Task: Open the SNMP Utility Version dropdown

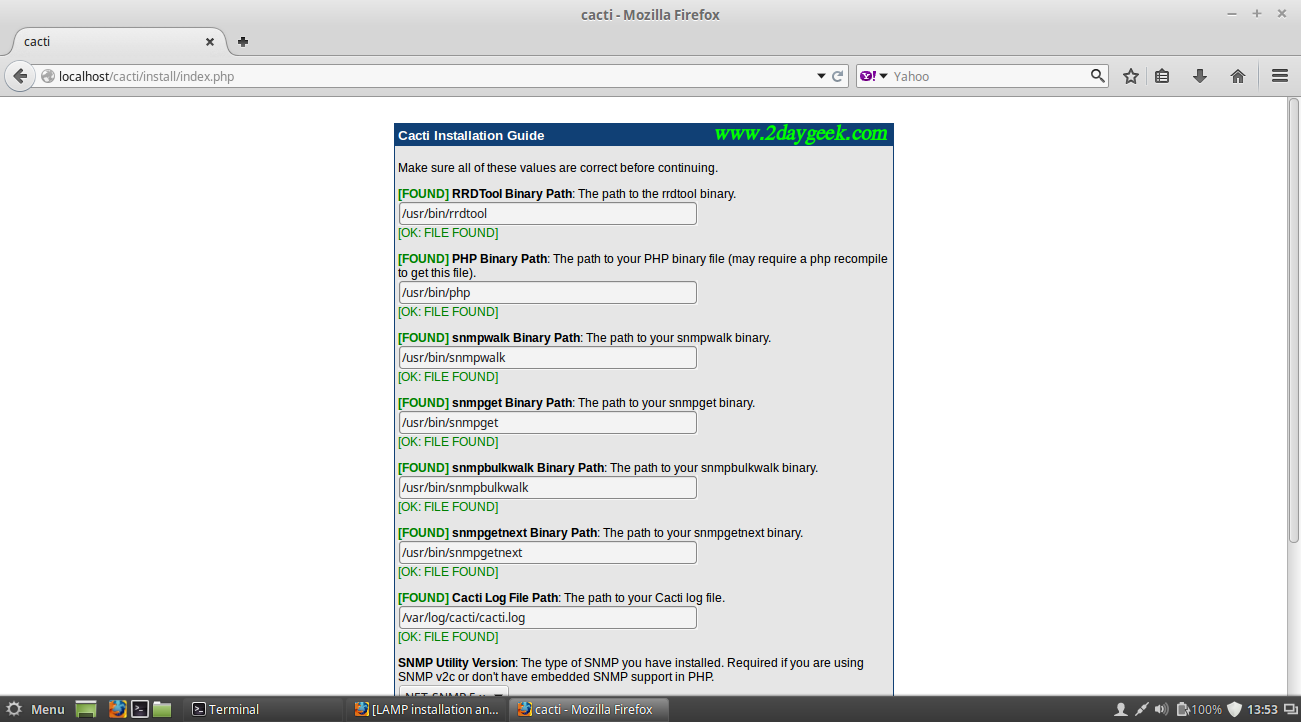Action: (454, 691)
